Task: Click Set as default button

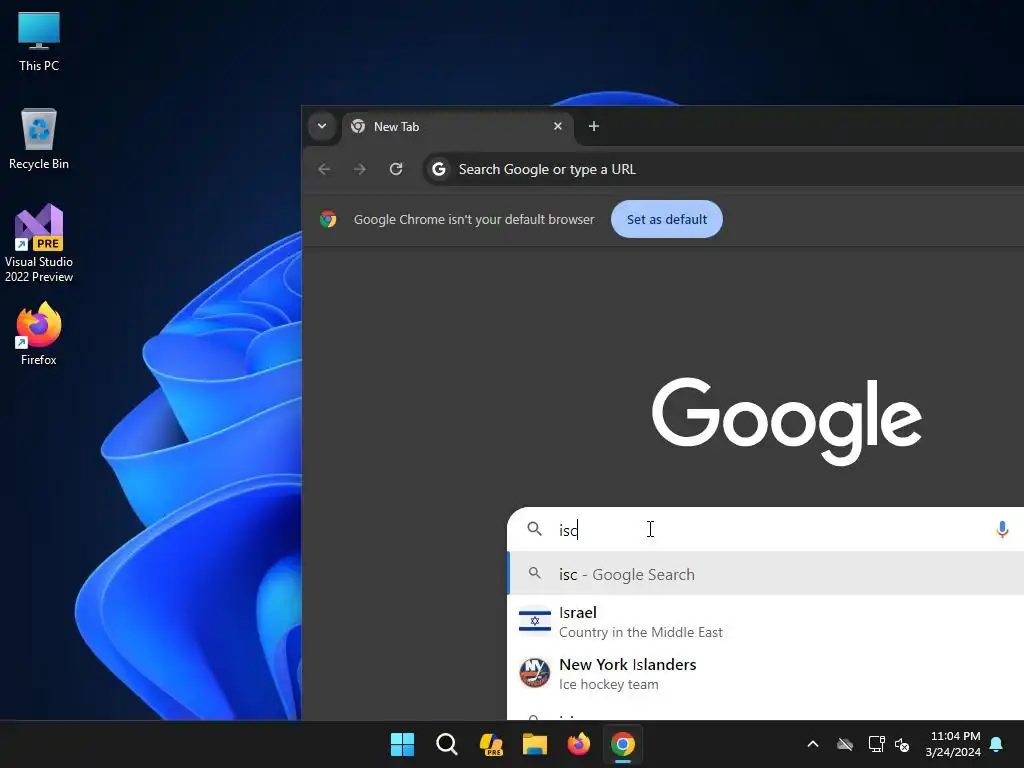Action: [x=667, y=219]
